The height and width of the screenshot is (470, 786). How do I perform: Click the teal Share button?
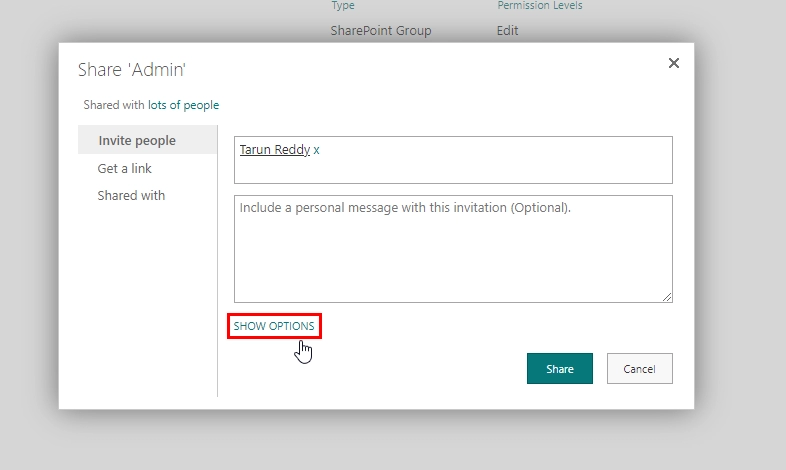pyautogui.click(x=559, y=369)
